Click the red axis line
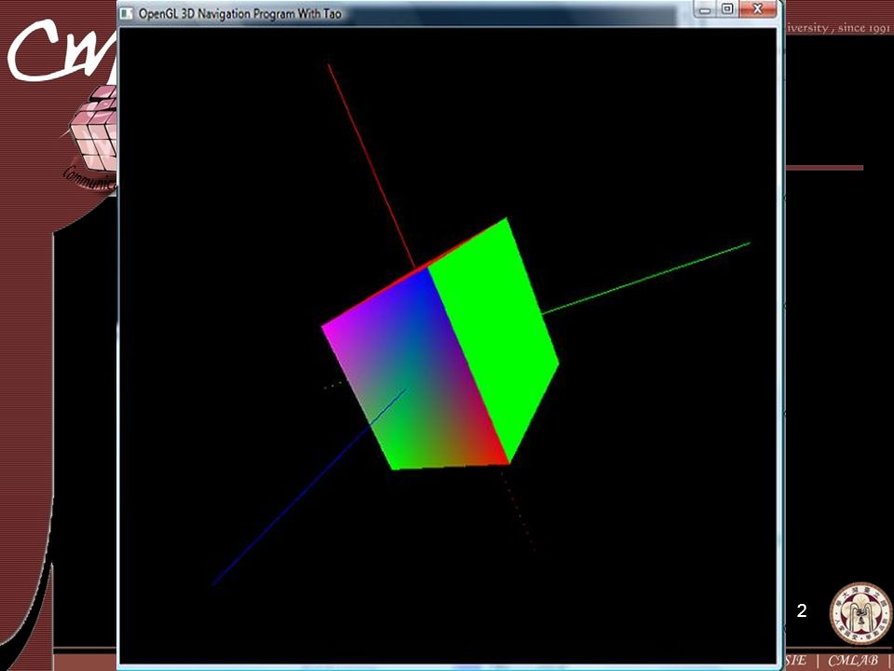 click(365, 150)
